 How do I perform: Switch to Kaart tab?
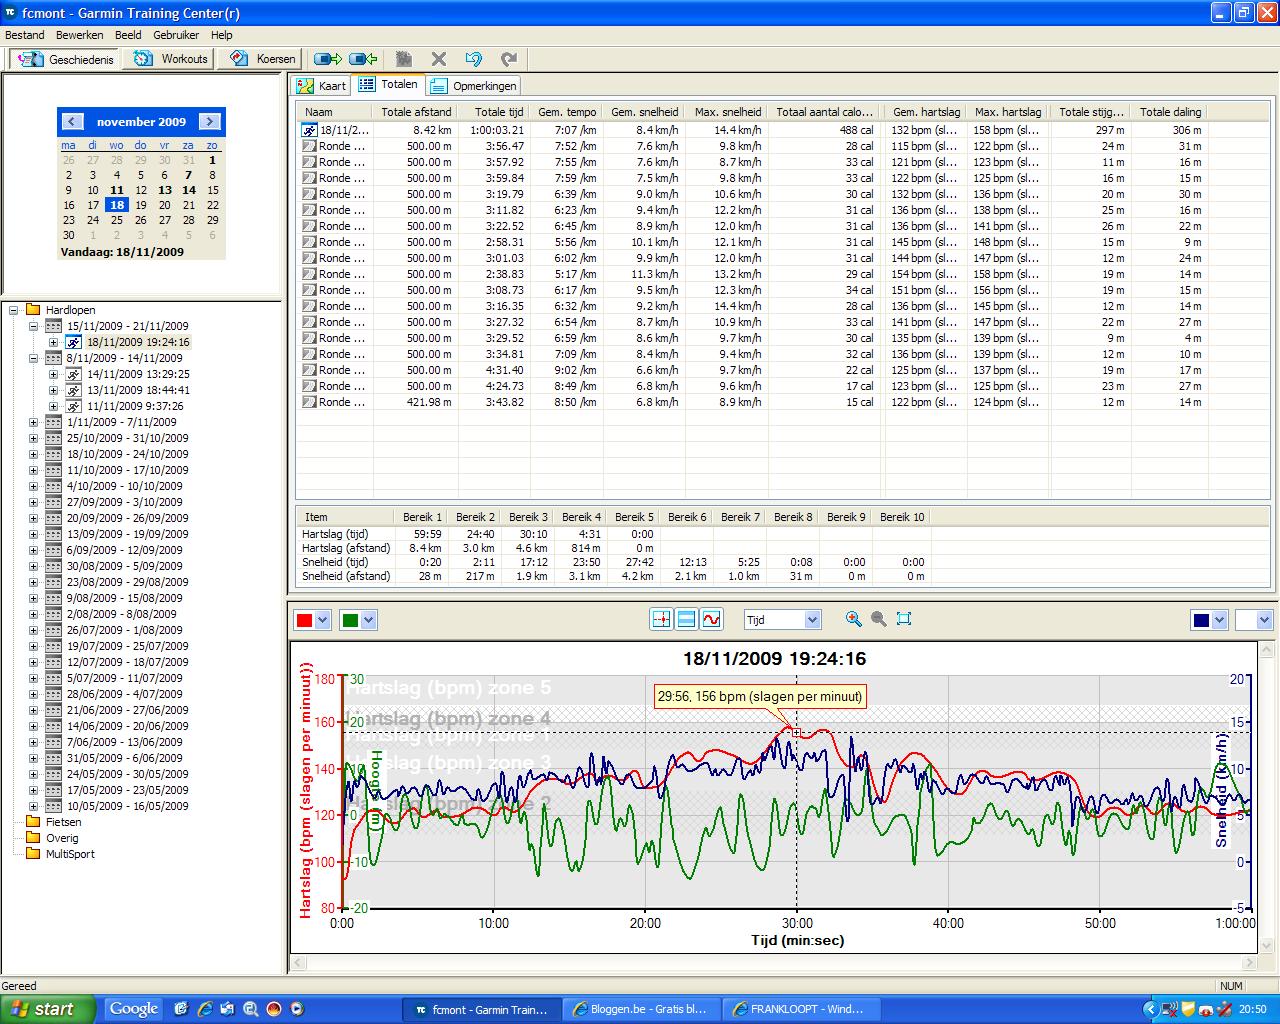coord(321,86)
